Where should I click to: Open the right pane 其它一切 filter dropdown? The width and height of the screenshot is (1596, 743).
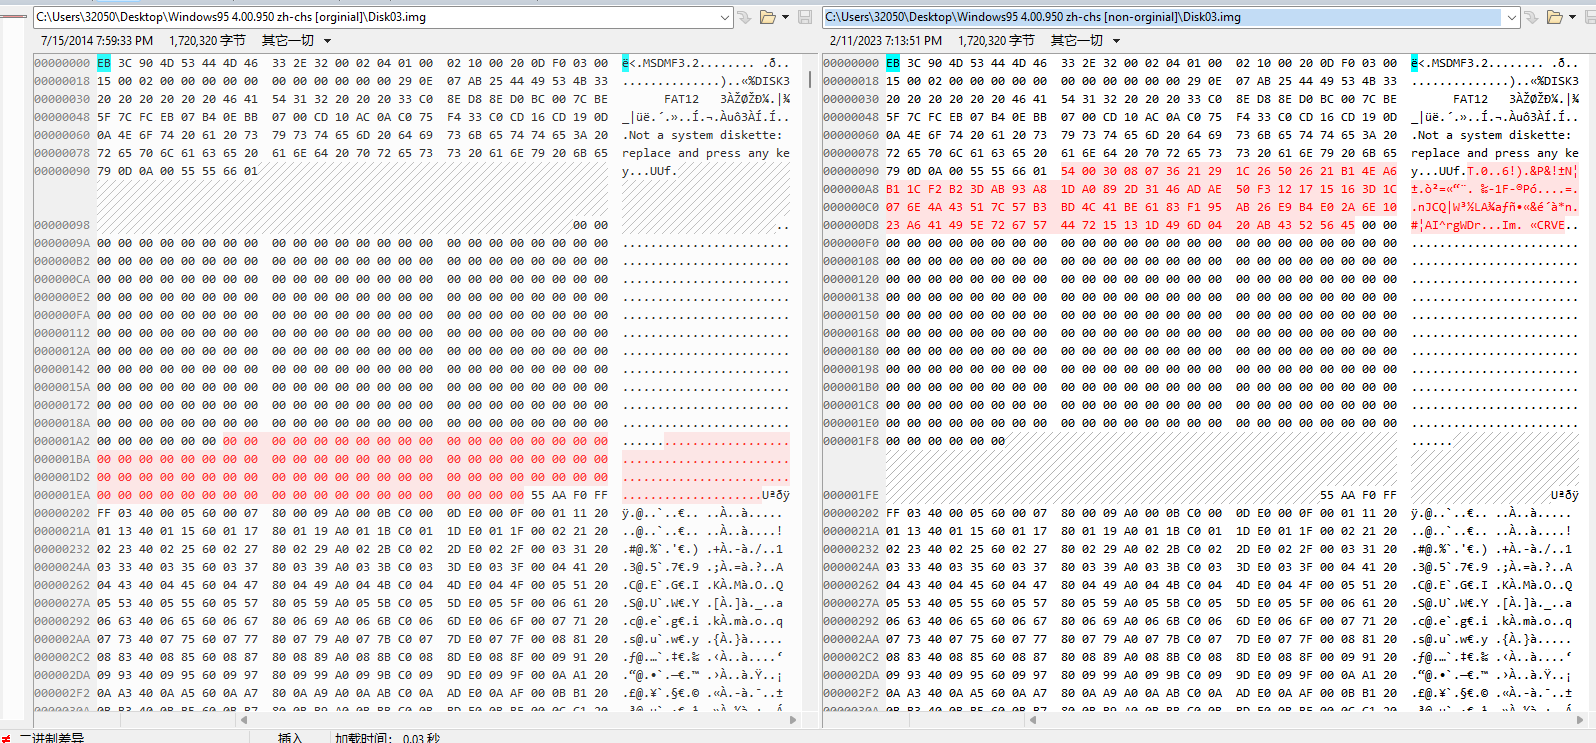[1116, 41]
